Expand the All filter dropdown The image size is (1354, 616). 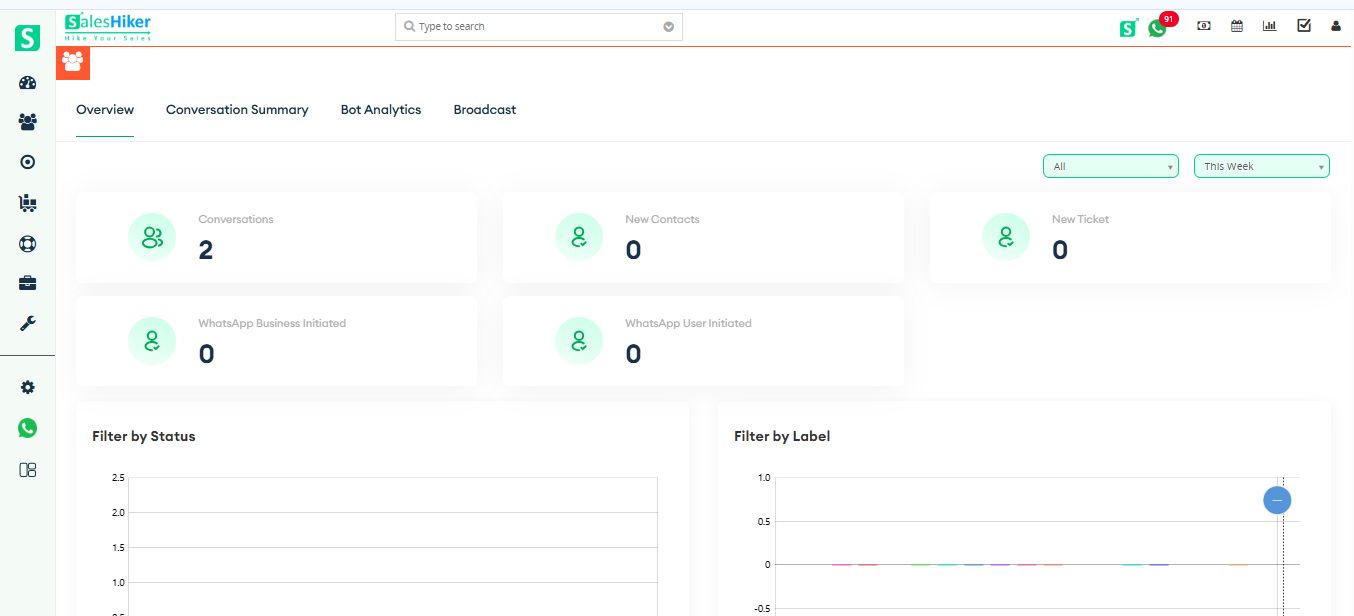pos(1110,166)
